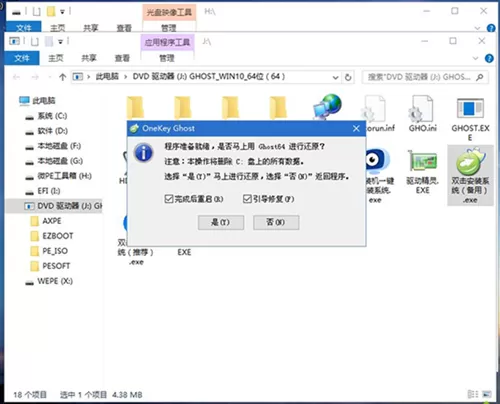Close the OneKey Ghost dialog
The width and height of the screenshot is (500, 404).
[x=356, y=128]
